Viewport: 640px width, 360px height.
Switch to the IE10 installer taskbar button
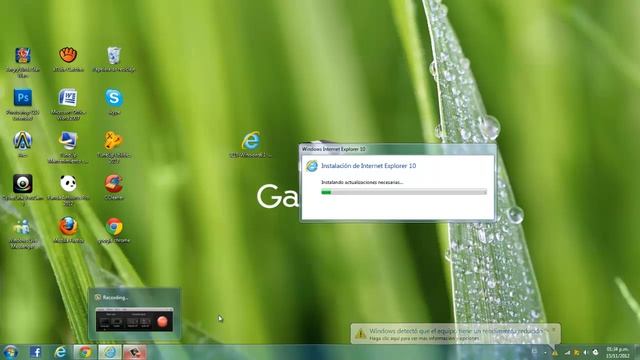[x=109, y=352]
